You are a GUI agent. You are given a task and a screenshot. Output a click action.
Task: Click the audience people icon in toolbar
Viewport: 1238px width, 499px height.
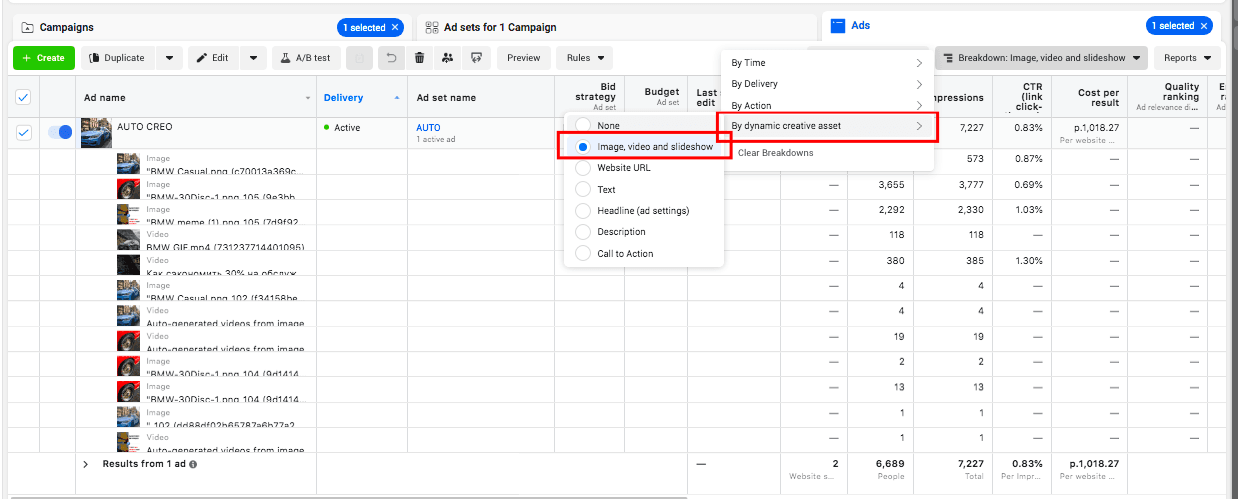coord(447,58)
